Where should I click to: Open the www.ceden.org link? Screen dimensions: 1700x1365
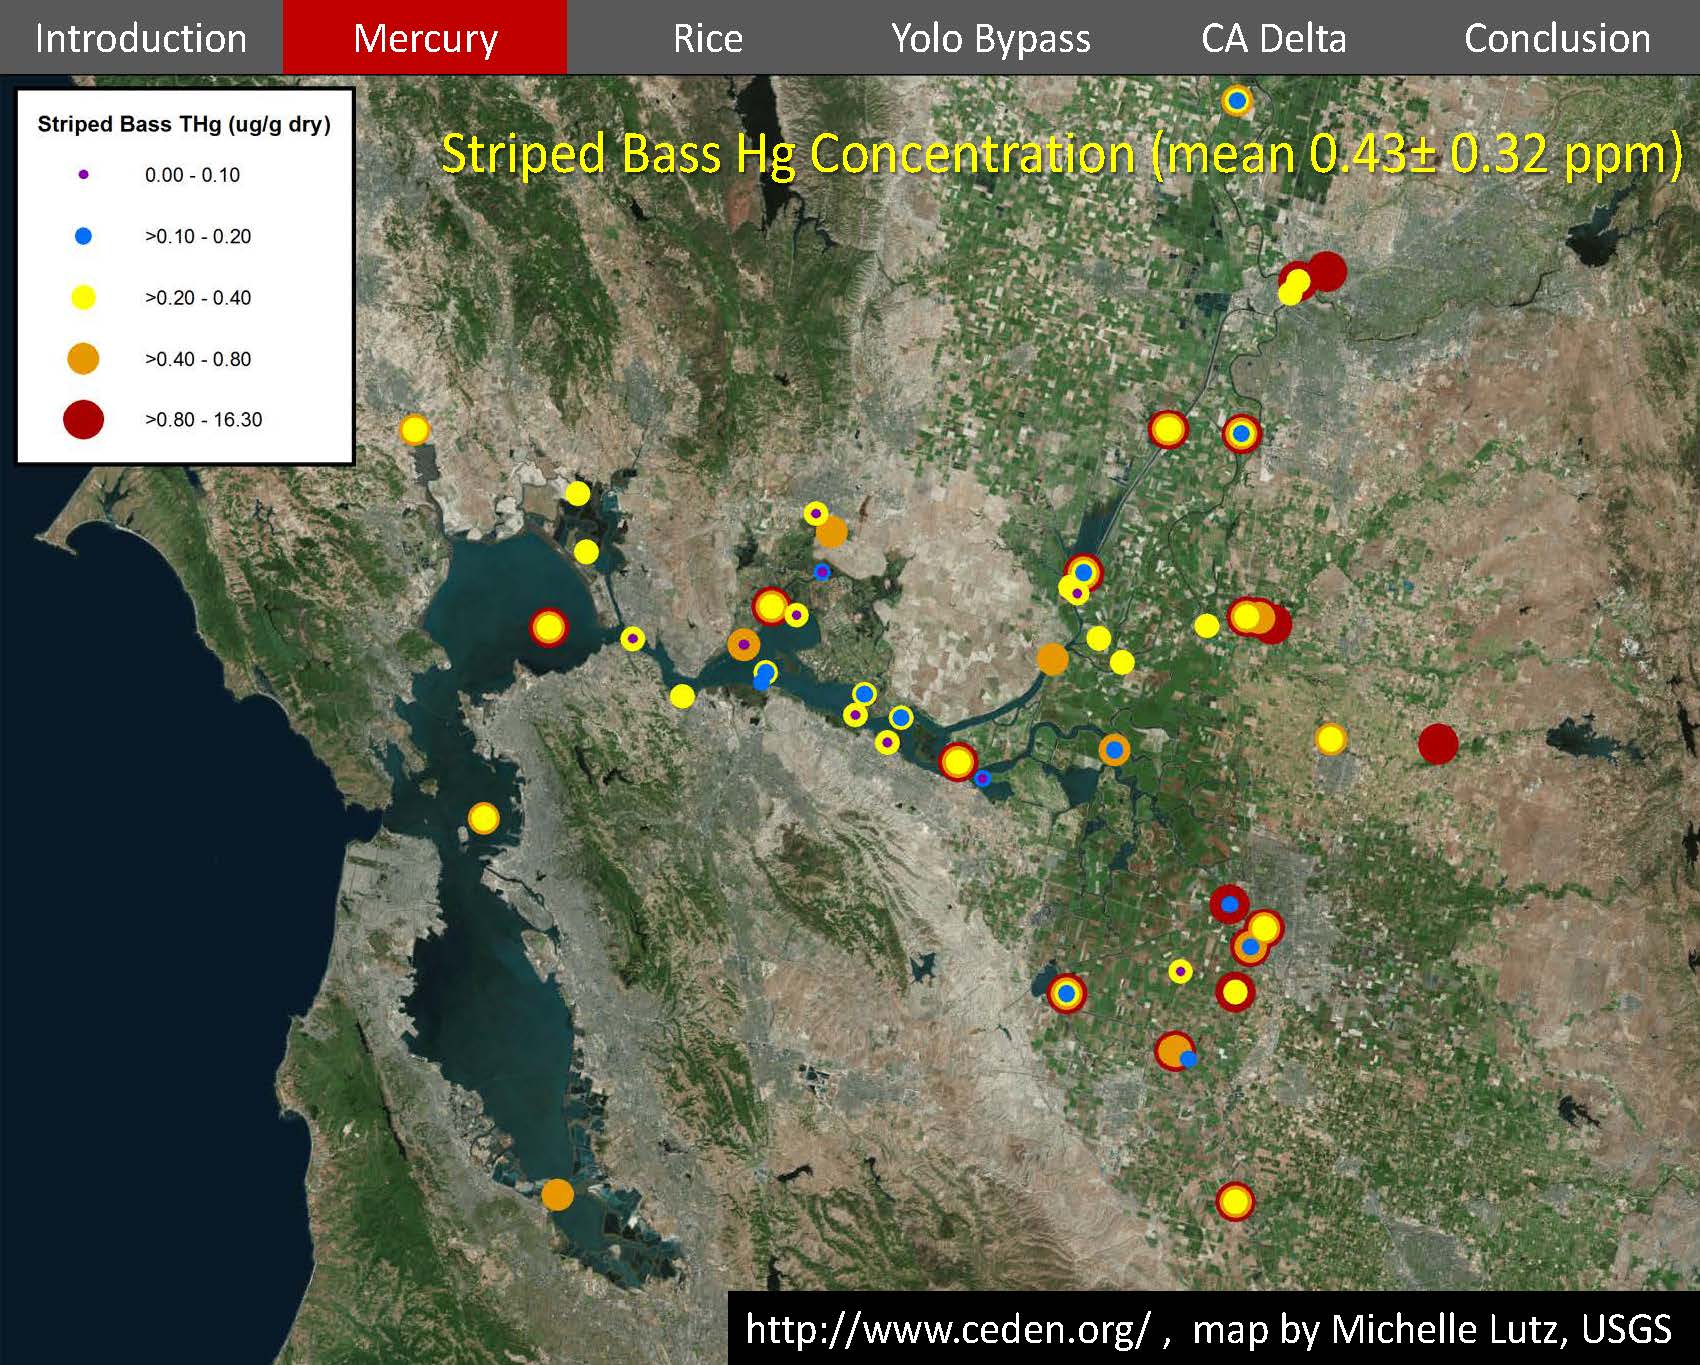948,1329
